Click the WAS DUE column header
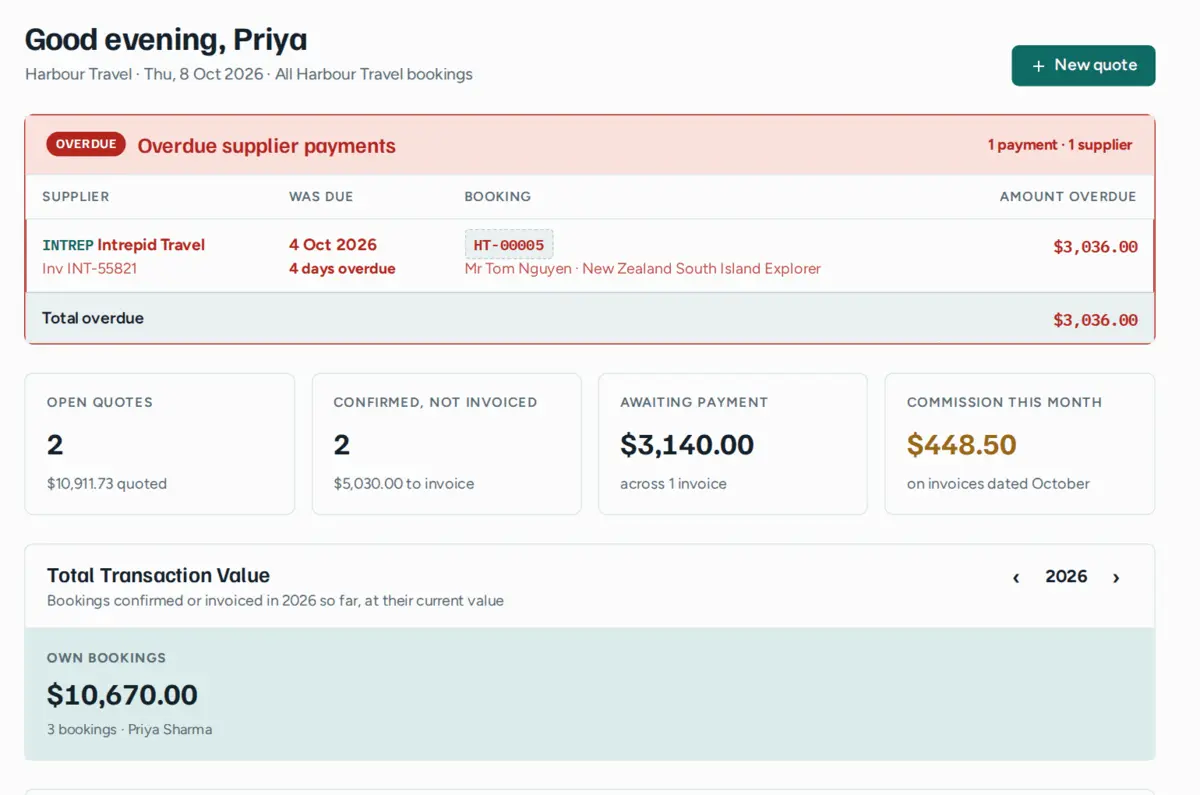 click(321, 196)
